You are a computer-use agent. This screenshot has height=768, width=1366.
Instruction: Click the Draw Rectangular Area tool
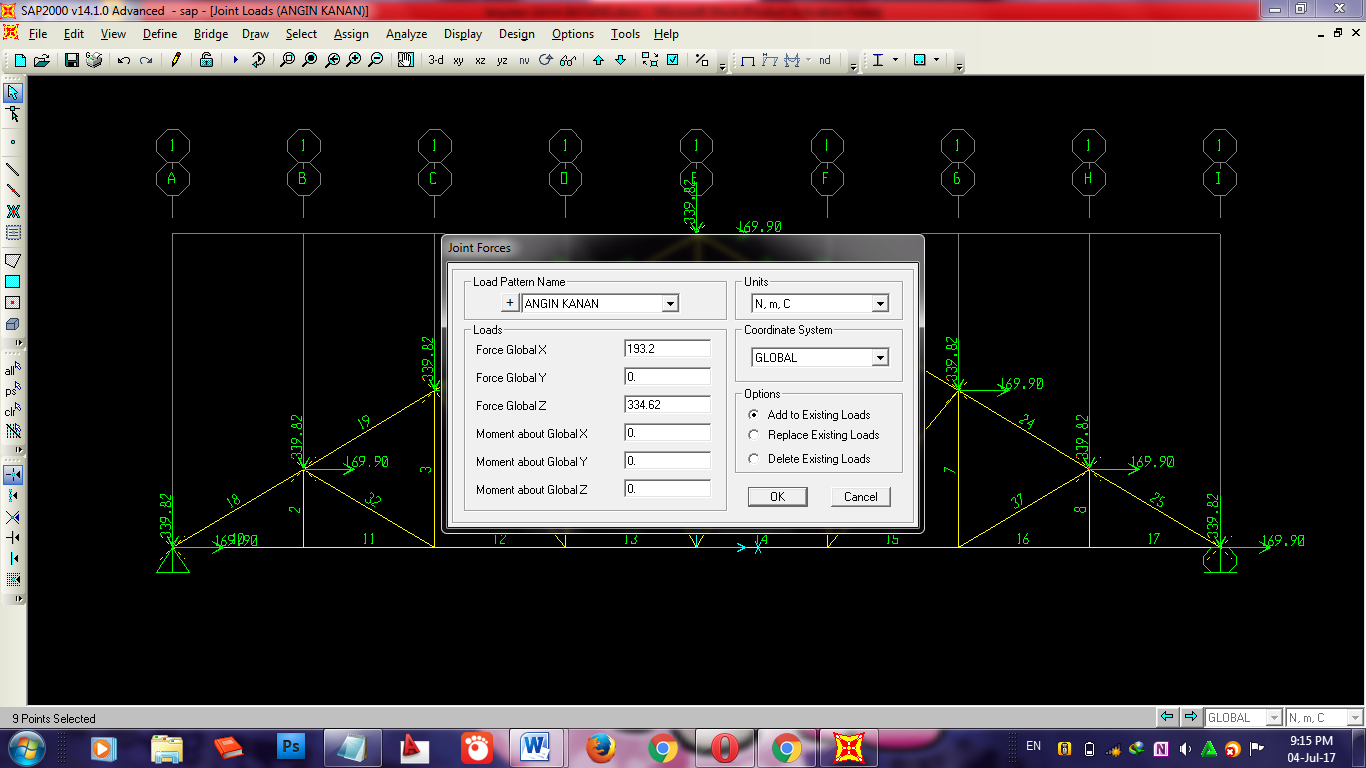coord(13,282)
